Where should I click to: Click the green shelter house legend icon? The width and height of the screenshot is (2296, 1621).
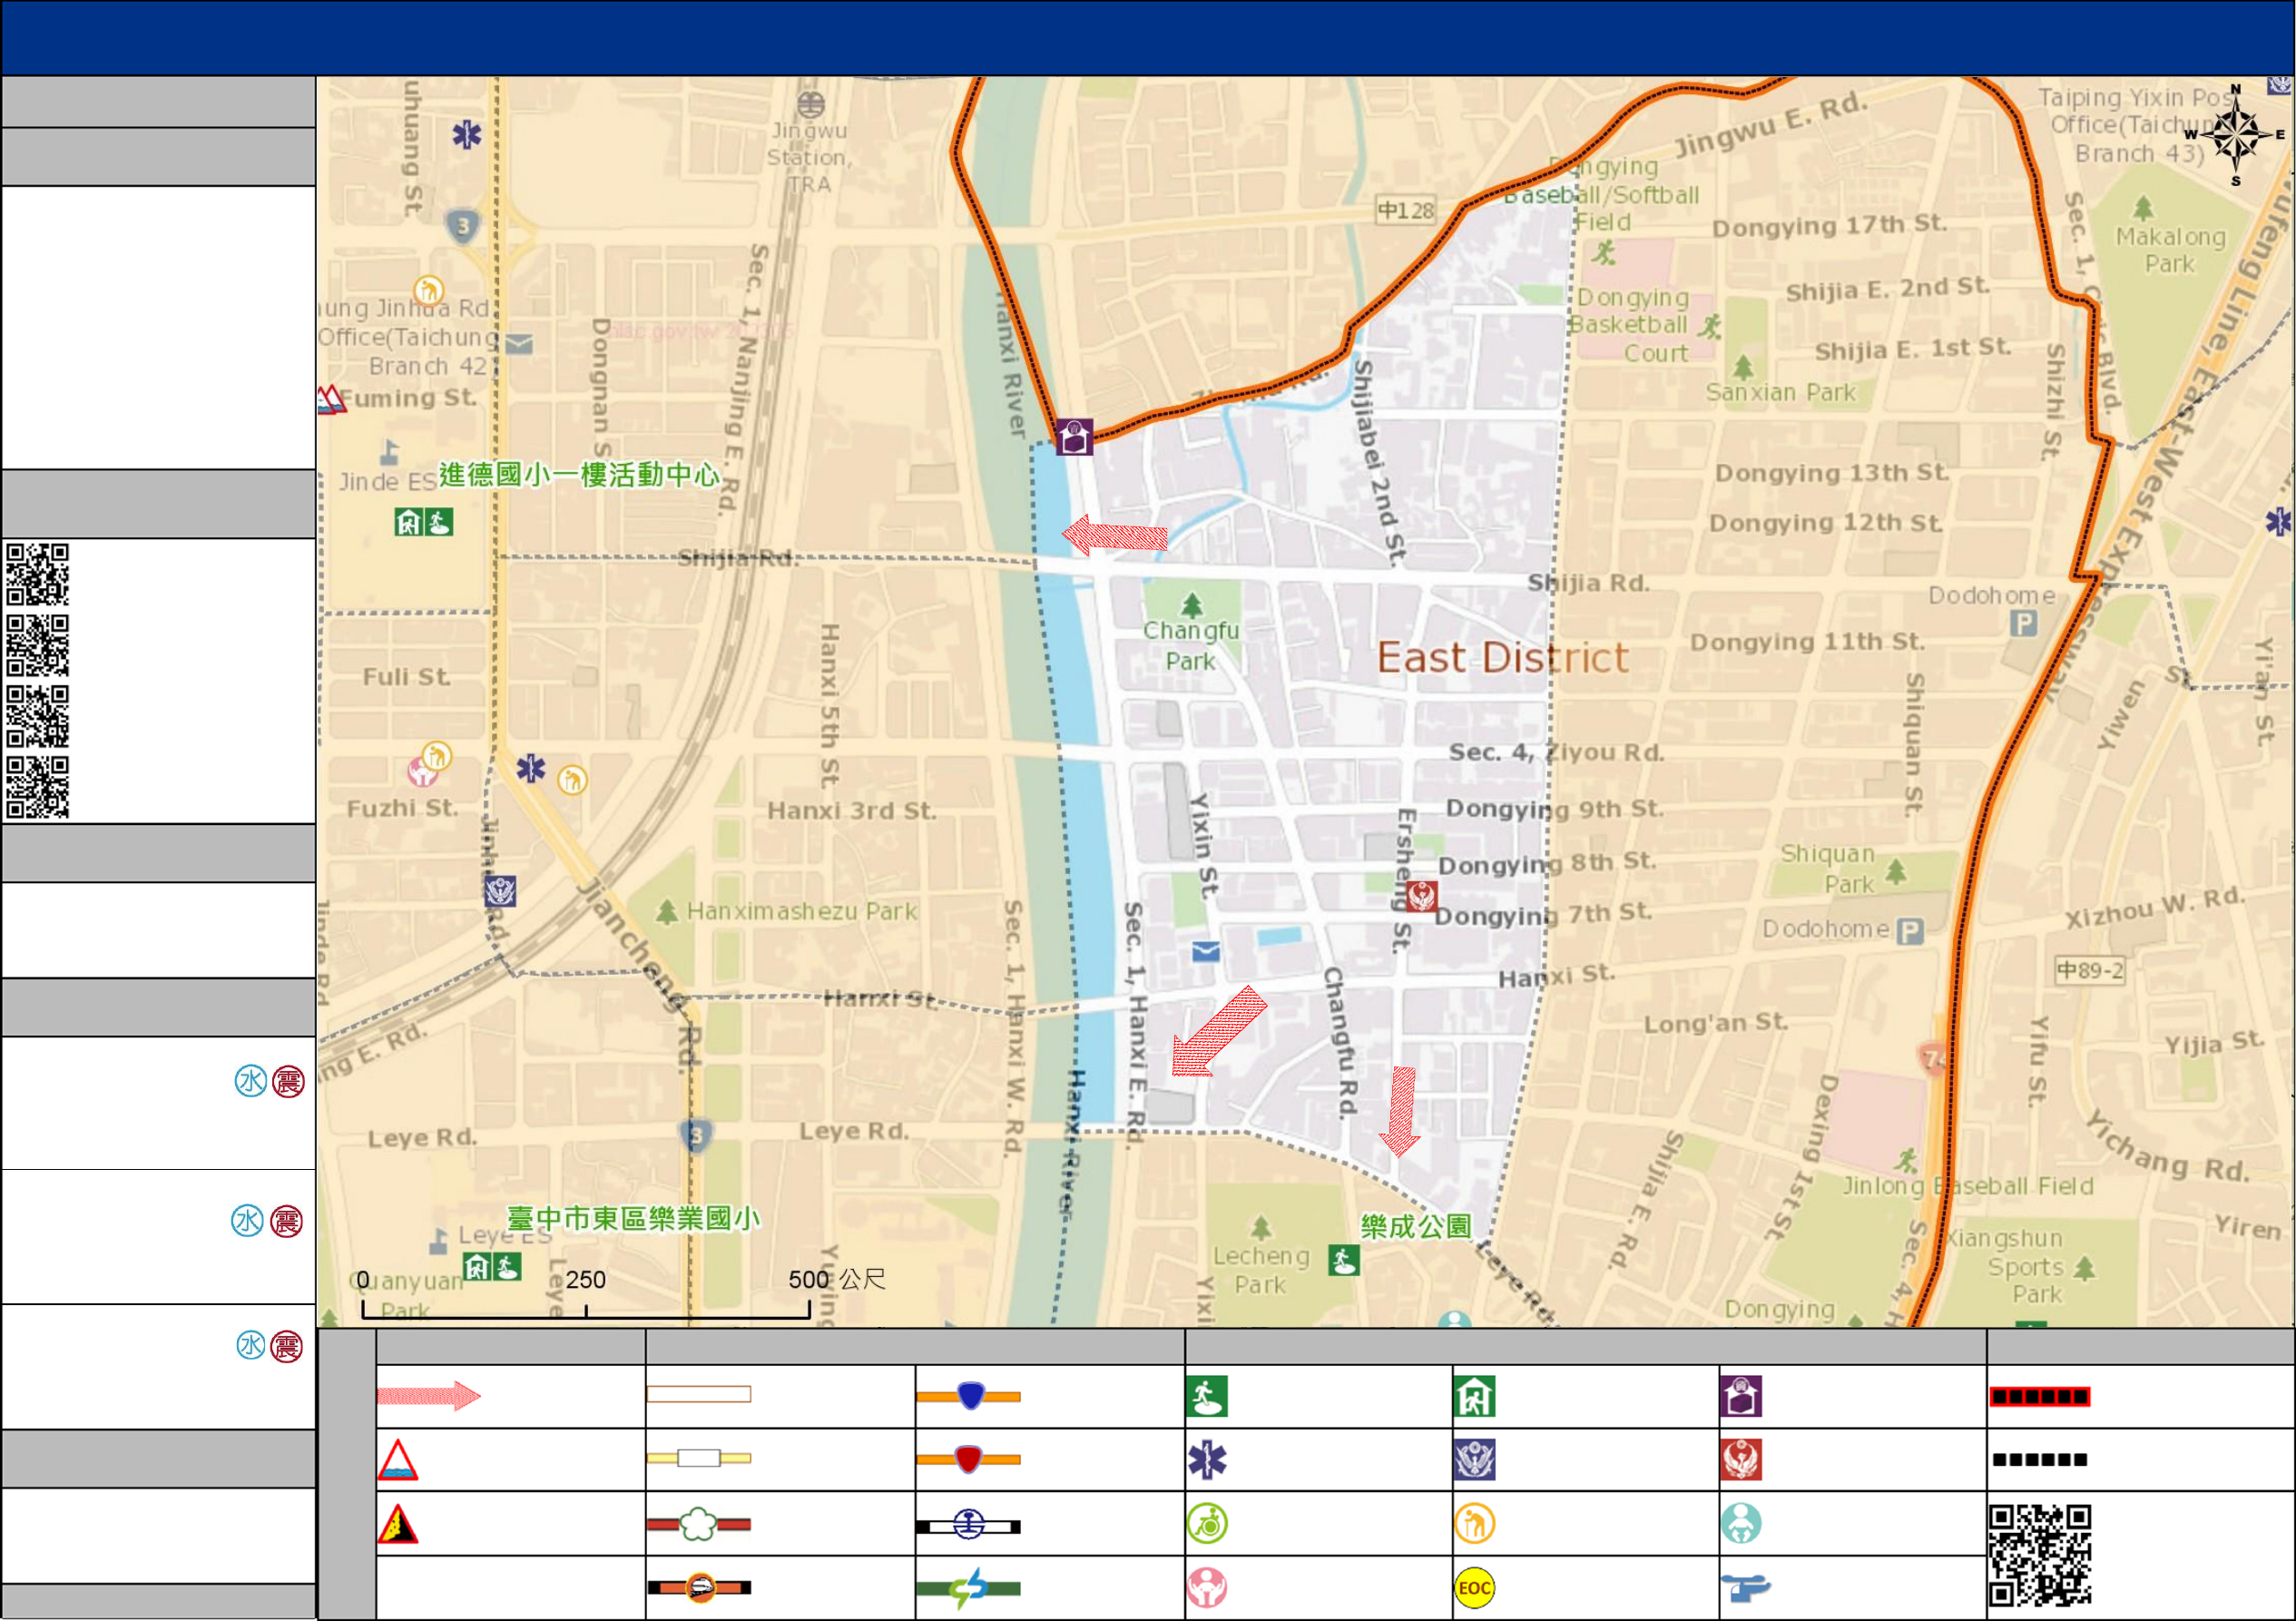[1475, 1396]
